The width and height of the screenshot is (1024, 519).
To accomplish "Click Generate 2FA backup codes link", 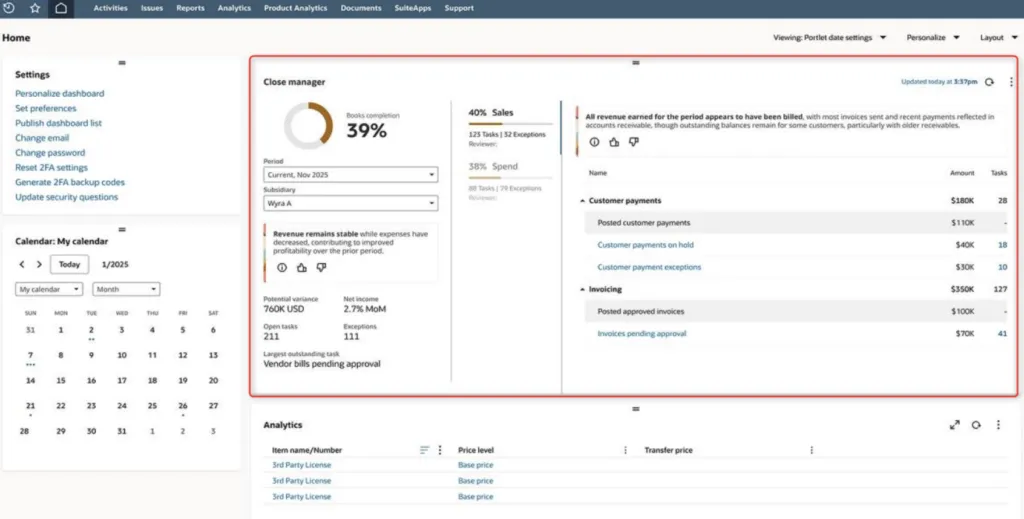I will click(70, 182).
